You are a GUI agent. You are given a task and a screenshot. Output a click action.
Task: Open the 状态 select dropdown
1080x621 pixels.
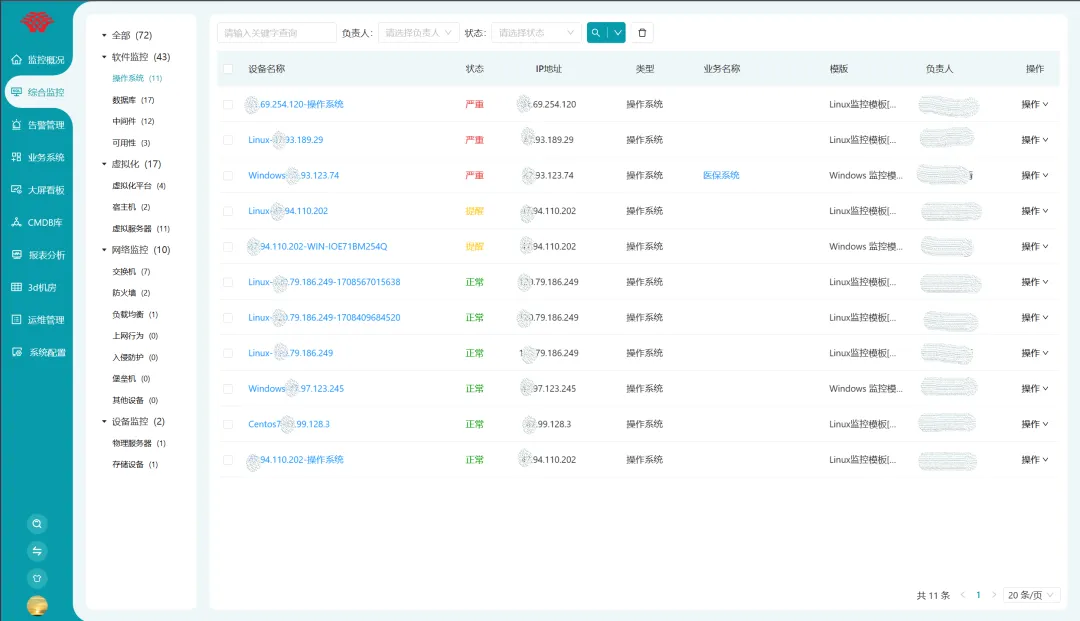pos(536,32)
